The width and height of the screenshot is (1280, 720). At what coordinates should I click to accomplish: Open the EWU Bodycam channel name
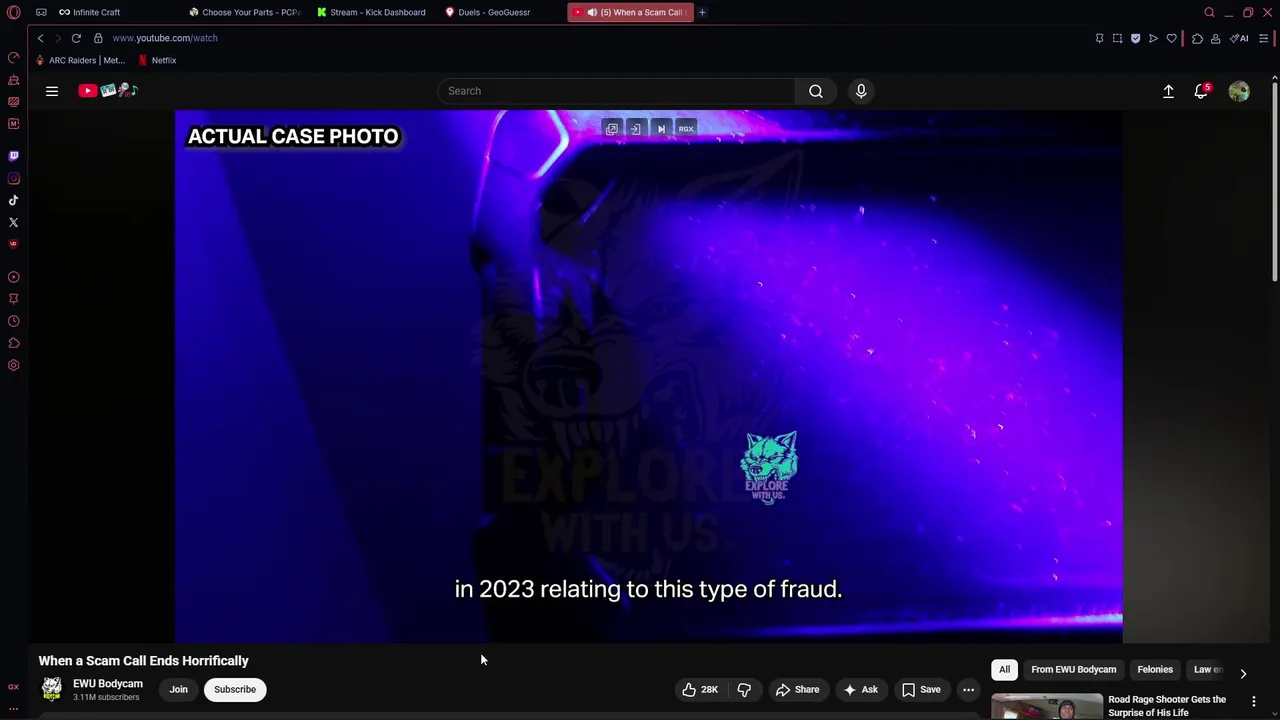coord(108,684)
